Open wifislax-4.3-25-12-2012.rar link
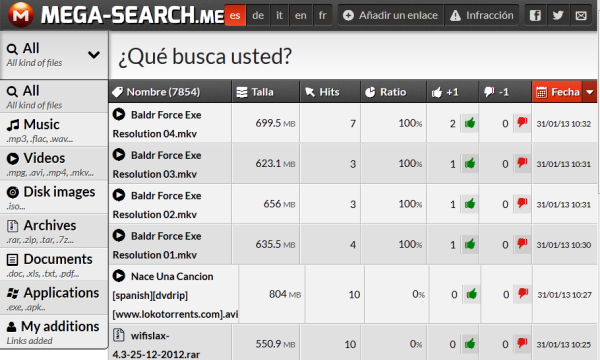The height and width of the screenshot is (360, 600). point(156,345)
